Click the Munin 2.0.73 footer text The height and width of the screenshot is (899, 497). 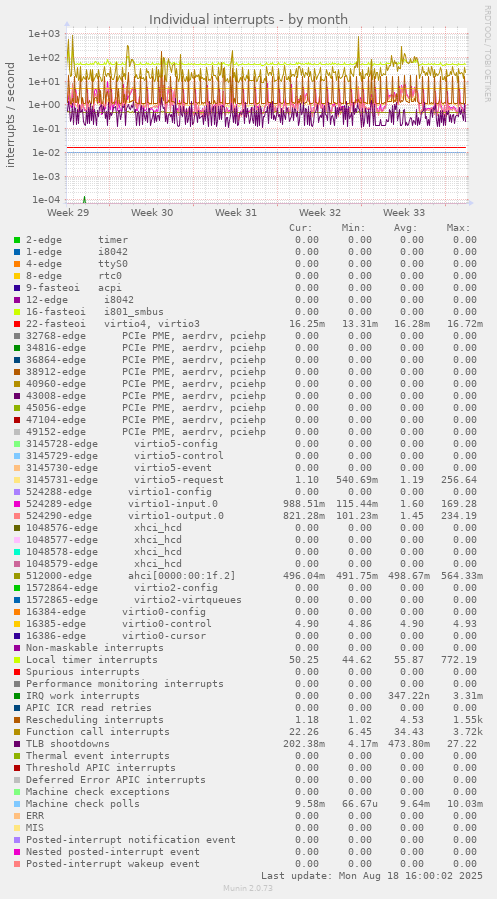pos(248,888)
